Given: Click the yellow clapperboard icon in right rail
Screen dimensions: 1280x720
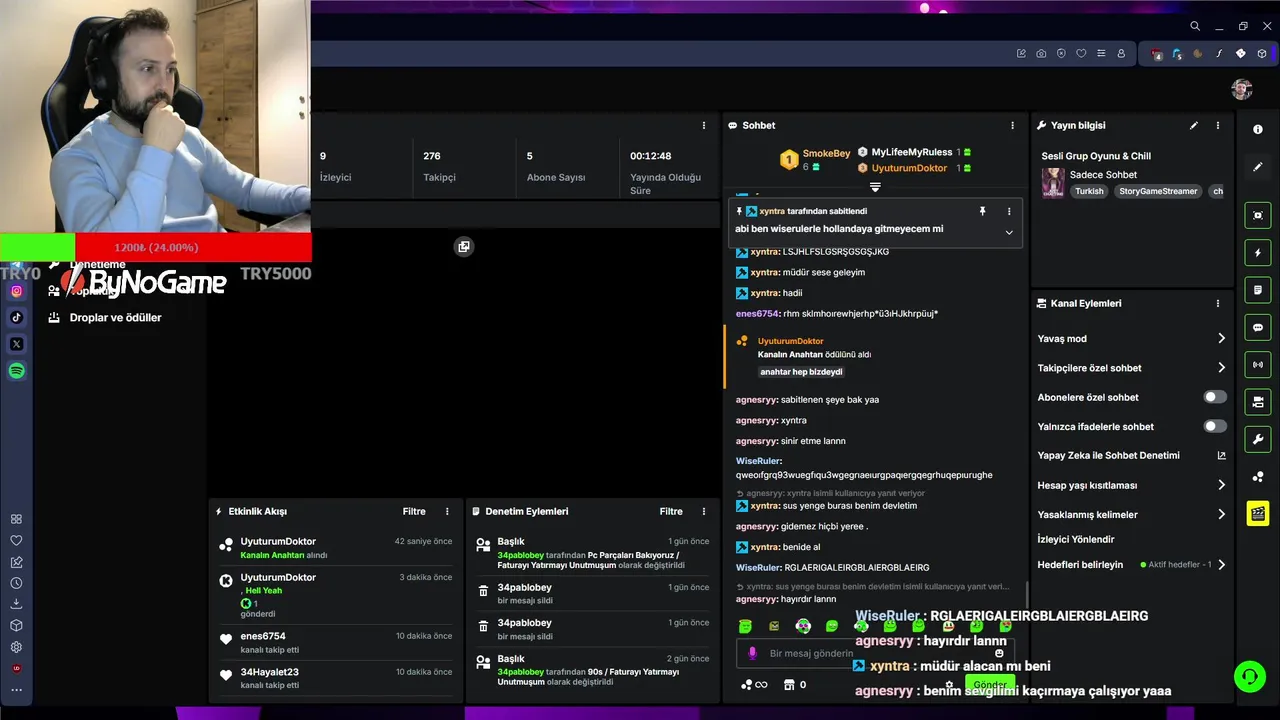Looking at the screenshot, I should pos(1258,514).
